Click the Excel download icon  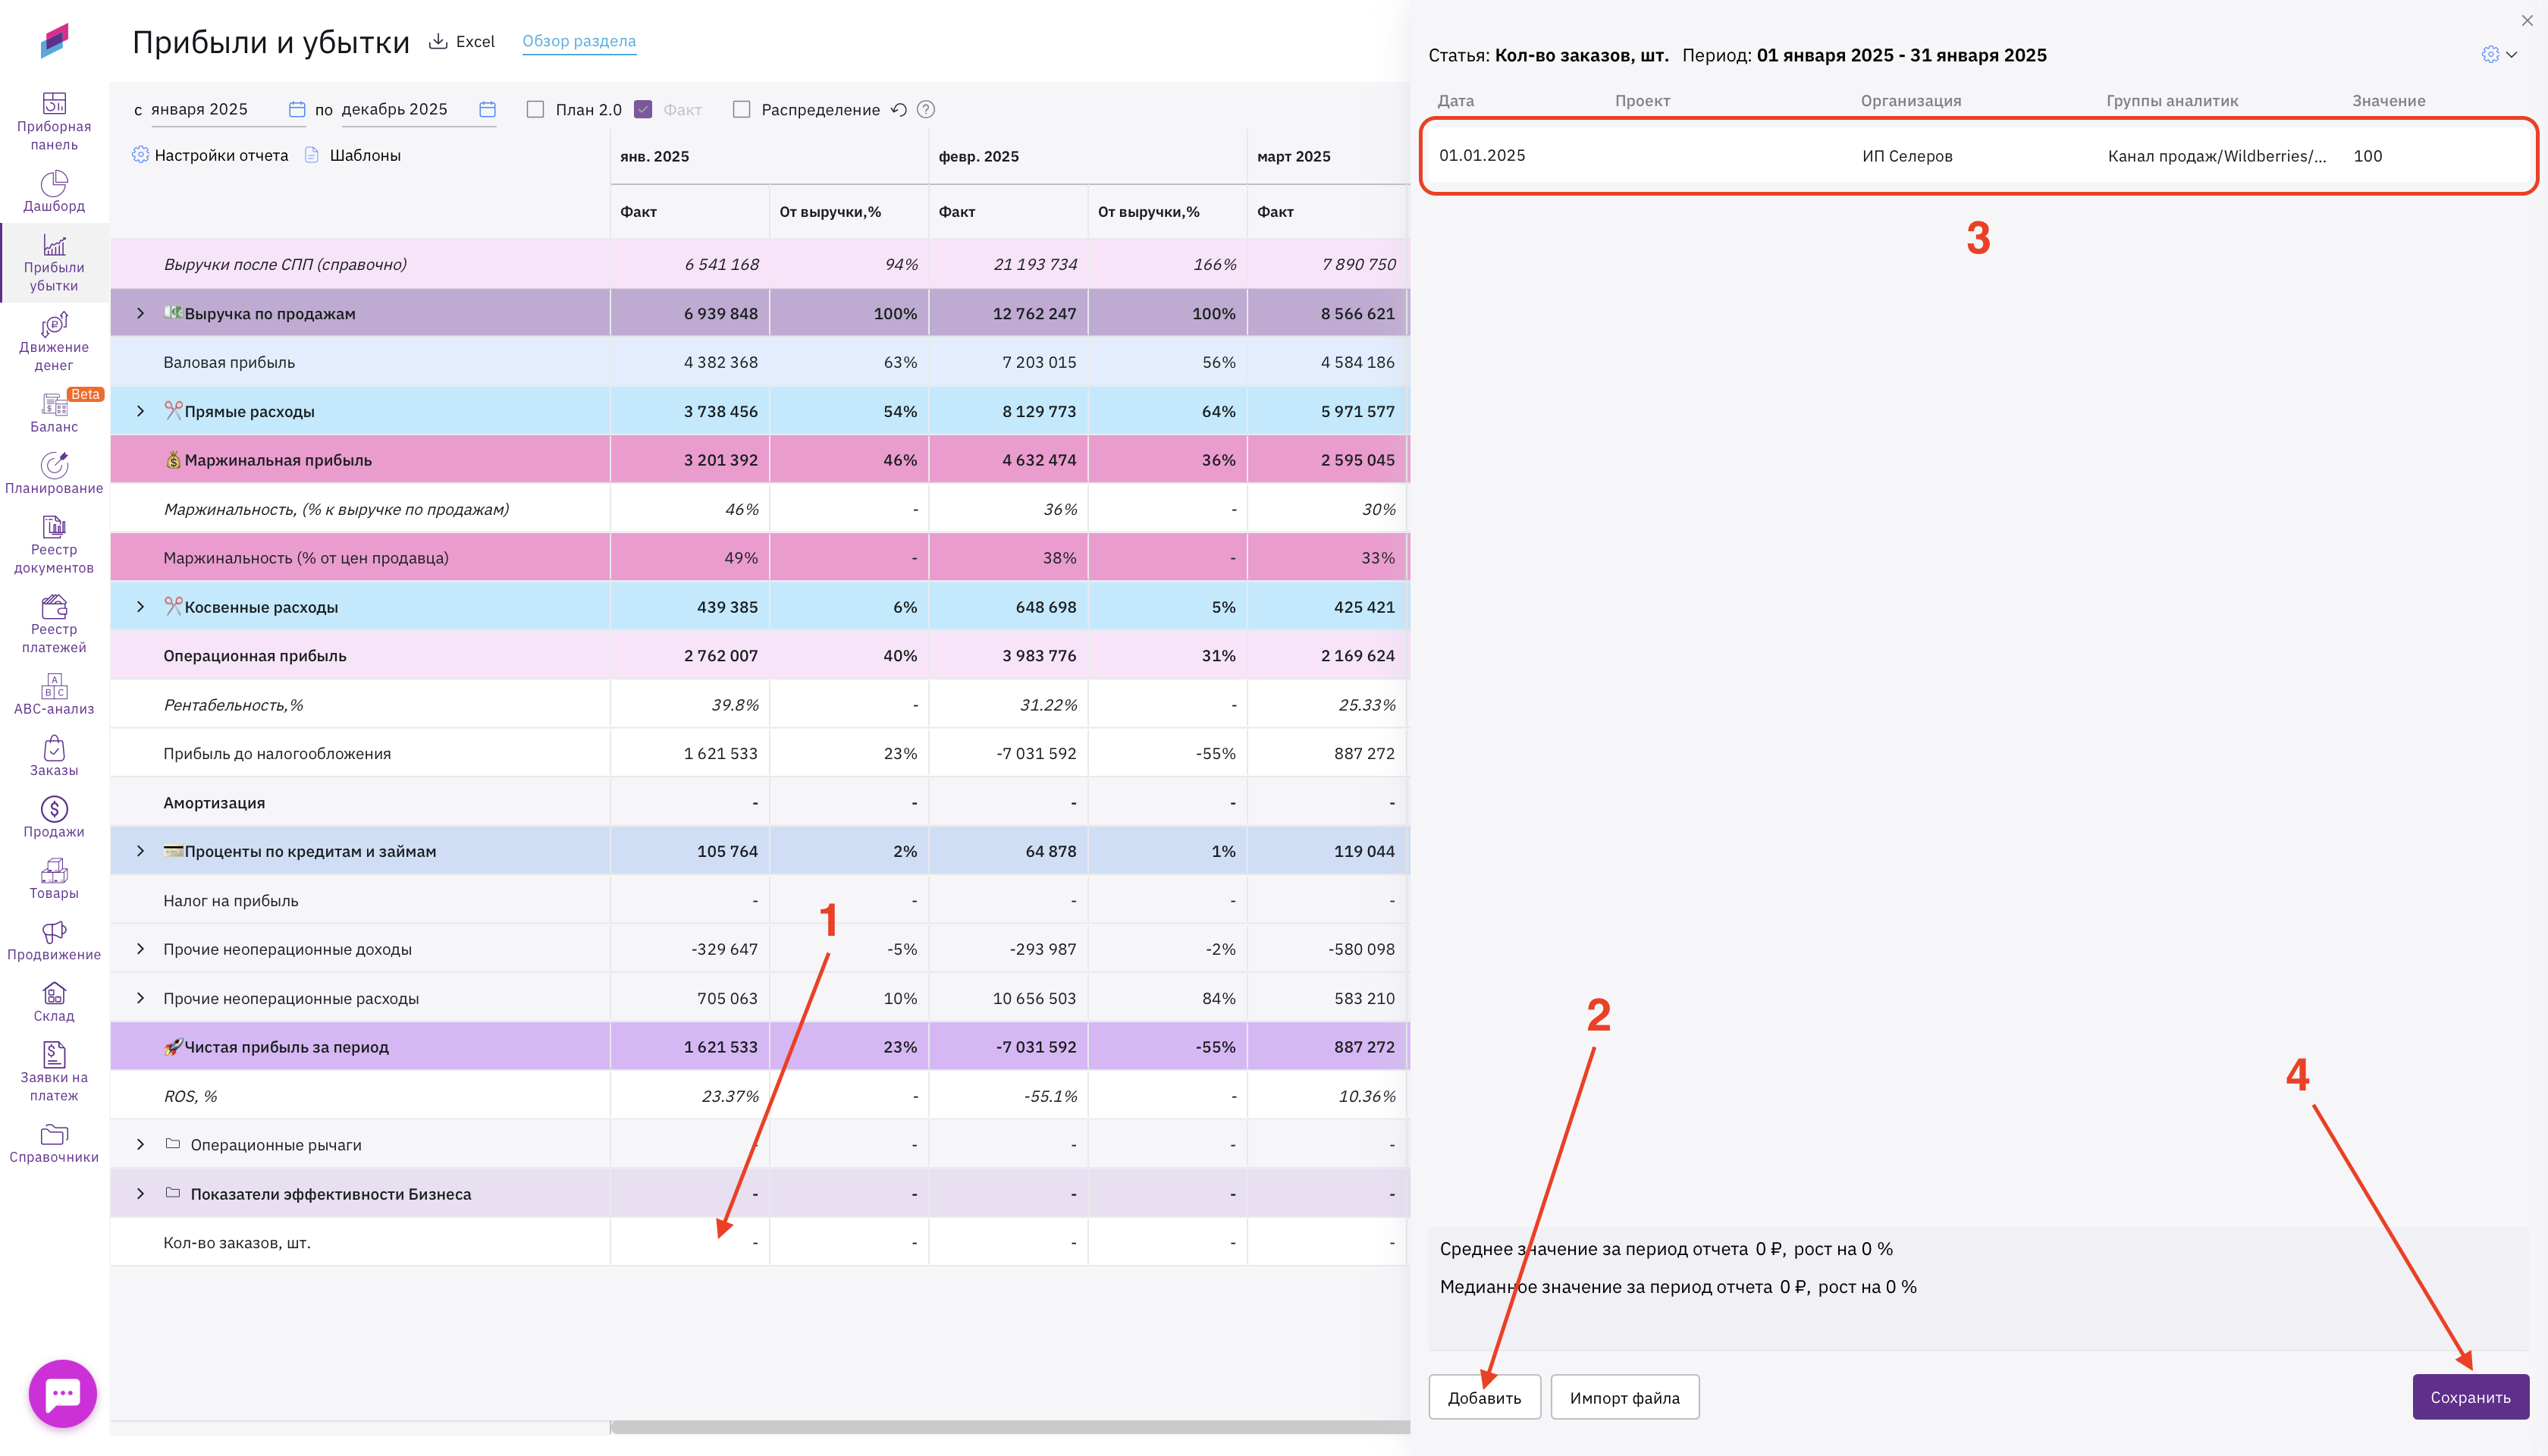pos(438,41)
